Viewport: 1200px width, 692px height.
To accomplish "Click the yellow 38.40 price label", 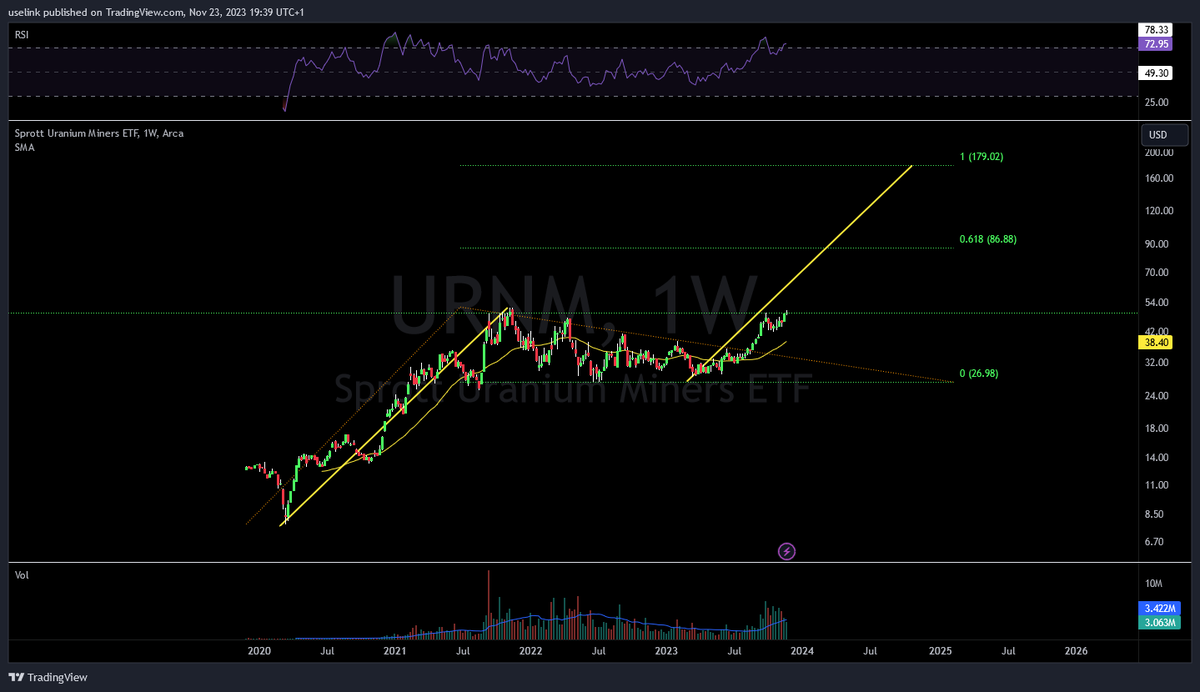I will point(1155,342).
